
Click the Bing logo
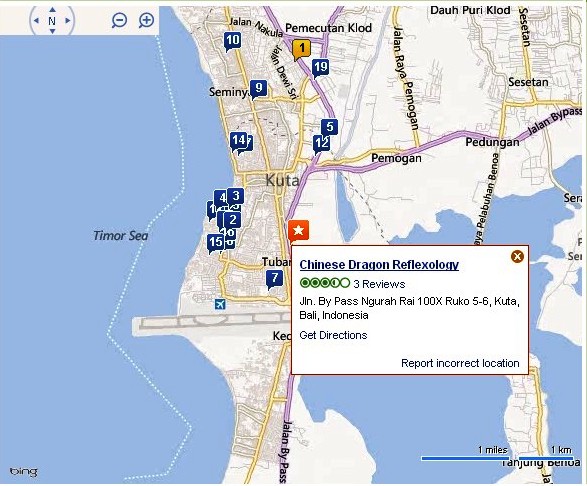(x=24, y=472)
